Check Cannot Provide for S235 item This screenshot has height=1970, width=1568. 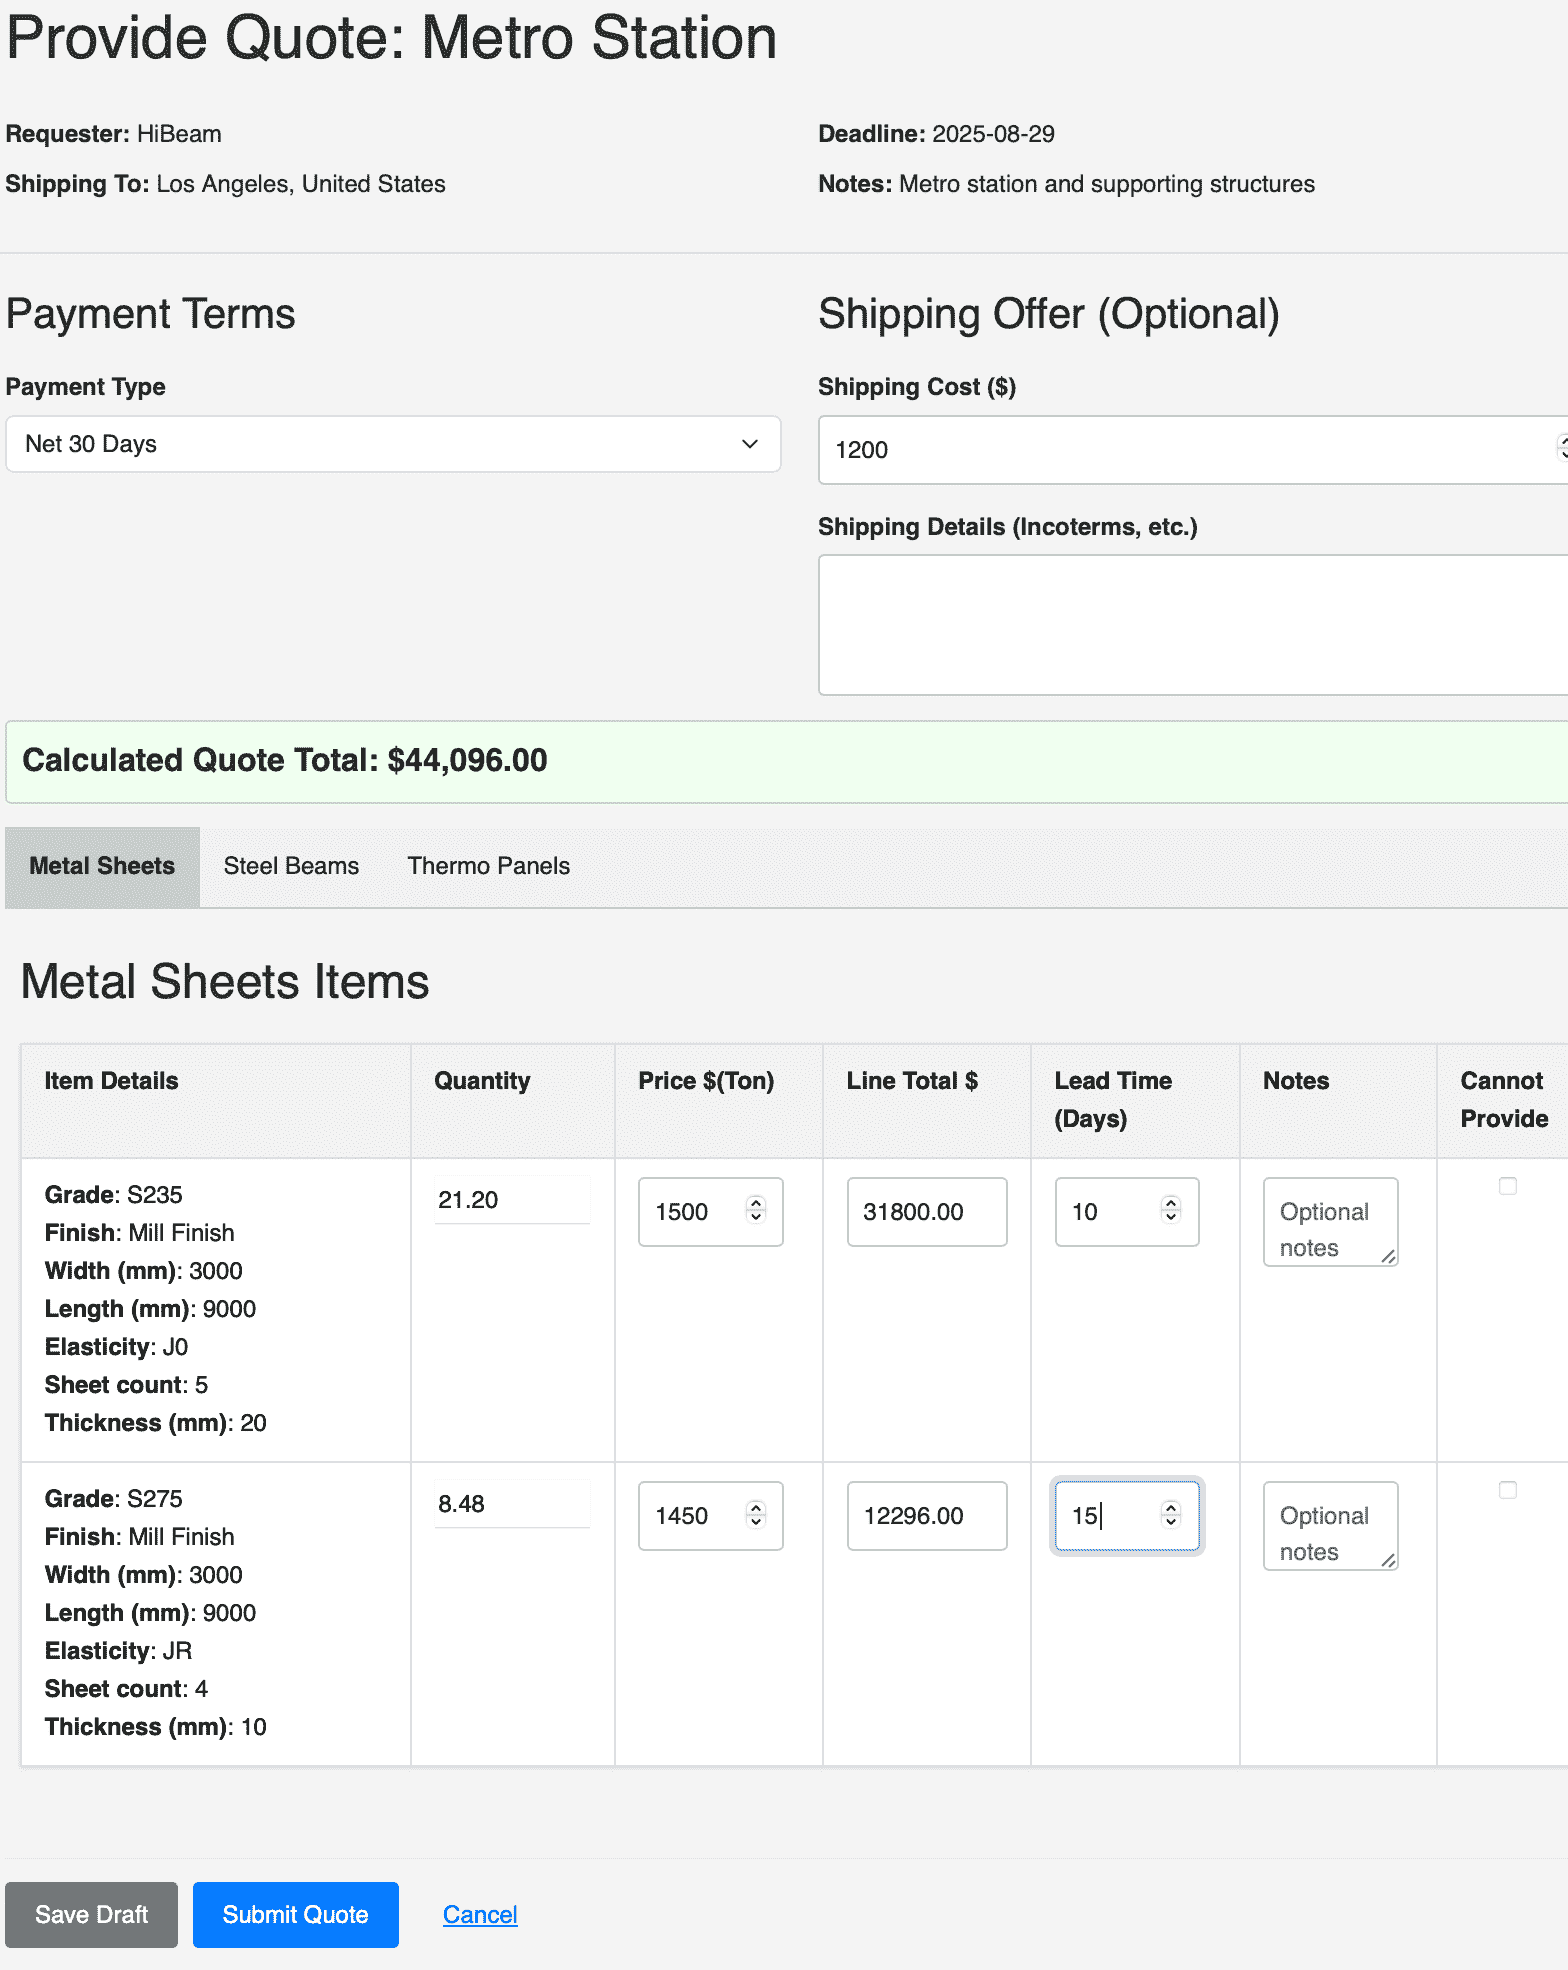1507,1186
